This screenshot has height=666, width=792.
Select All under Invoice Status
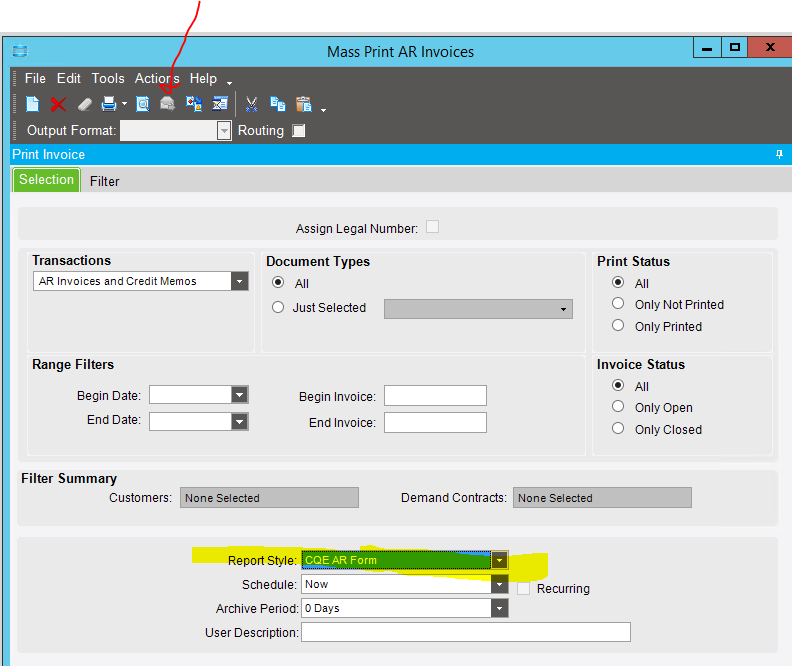pyautogui.click(x=618, y=385)
